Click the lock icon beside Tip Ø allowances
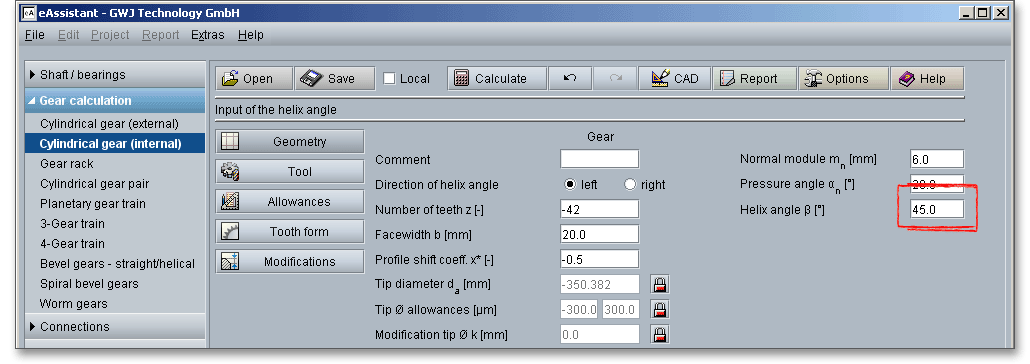 (x=660, y=309)
